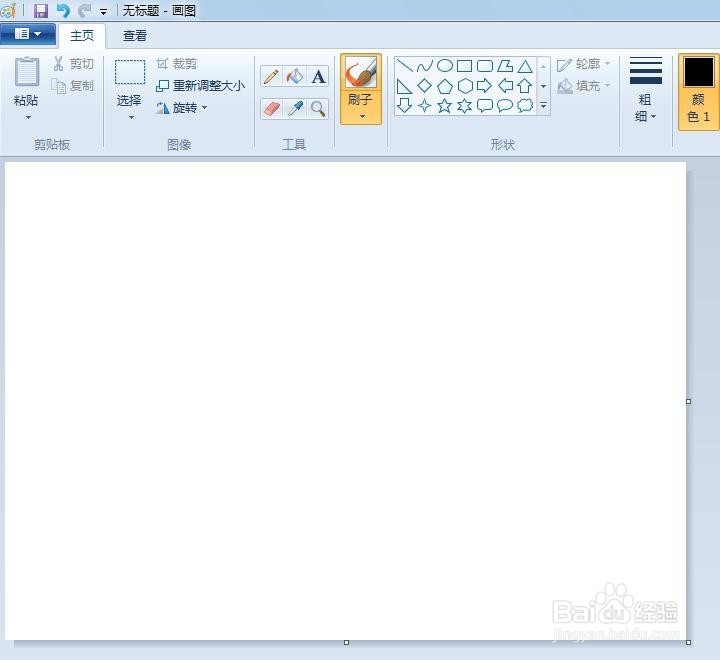
Task: Choose the Left arrow shape
Action: (x=505, y=86)
